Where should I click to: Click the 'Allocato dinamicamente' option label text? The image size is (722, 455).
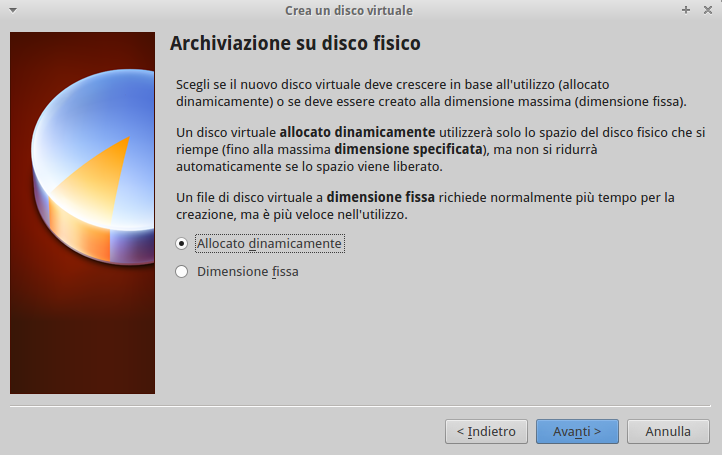click(269, 243)
